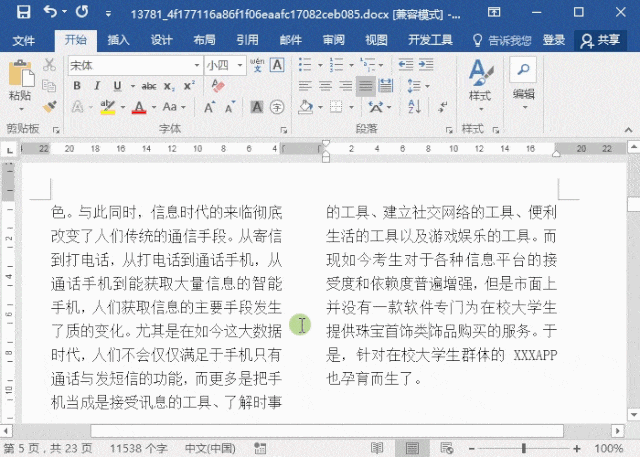Center align the text
The height and width of the screenshot is (457, 640).
[x=325, y=86]
